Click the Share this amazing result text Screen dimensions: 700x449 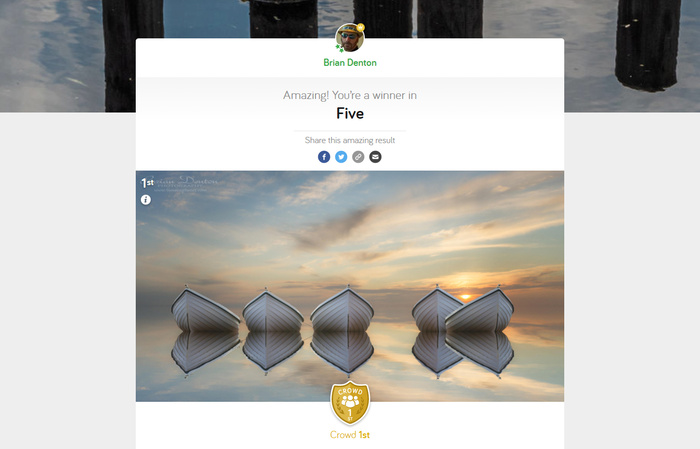350,140
